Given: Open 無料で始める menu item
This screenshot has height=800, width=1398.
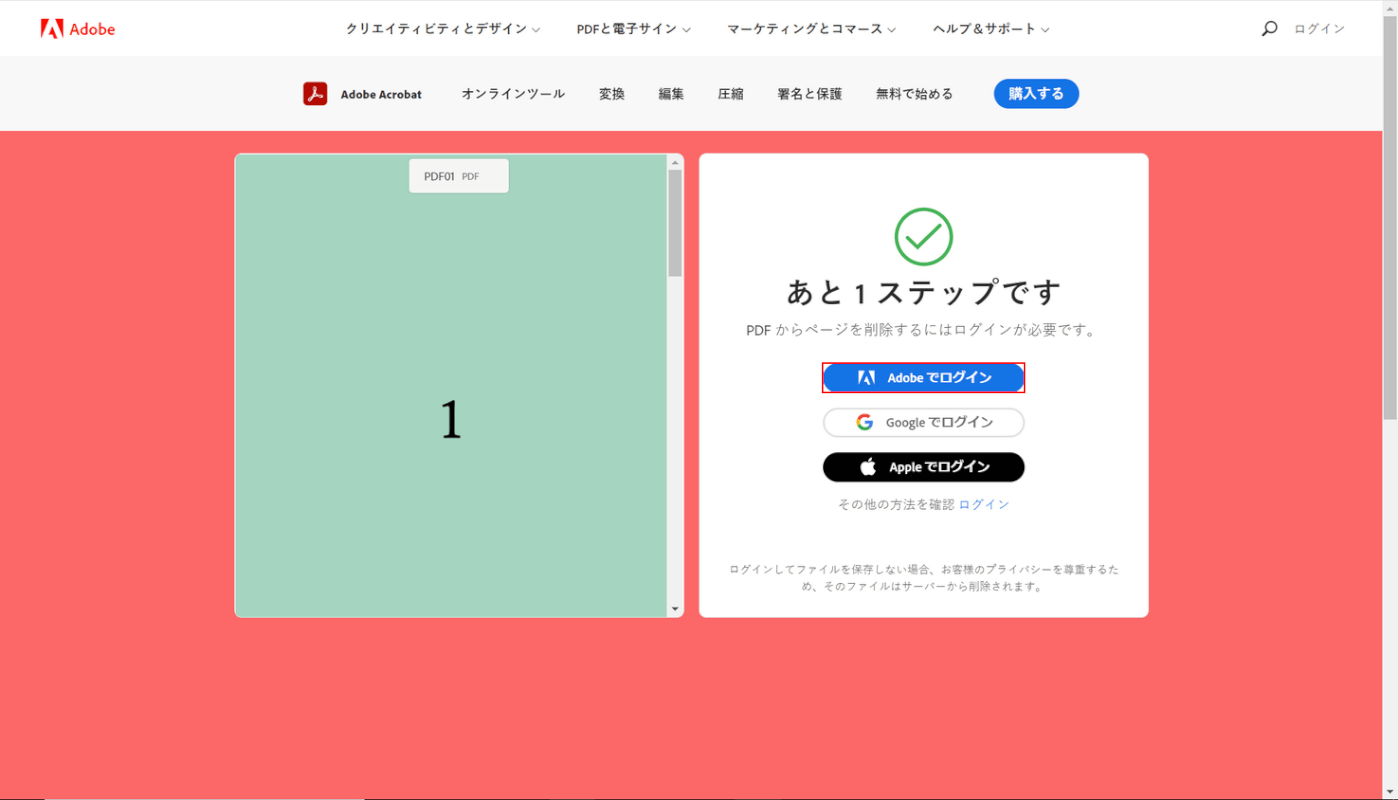Looking at the screenshot, I should click(x=914, y=94).
